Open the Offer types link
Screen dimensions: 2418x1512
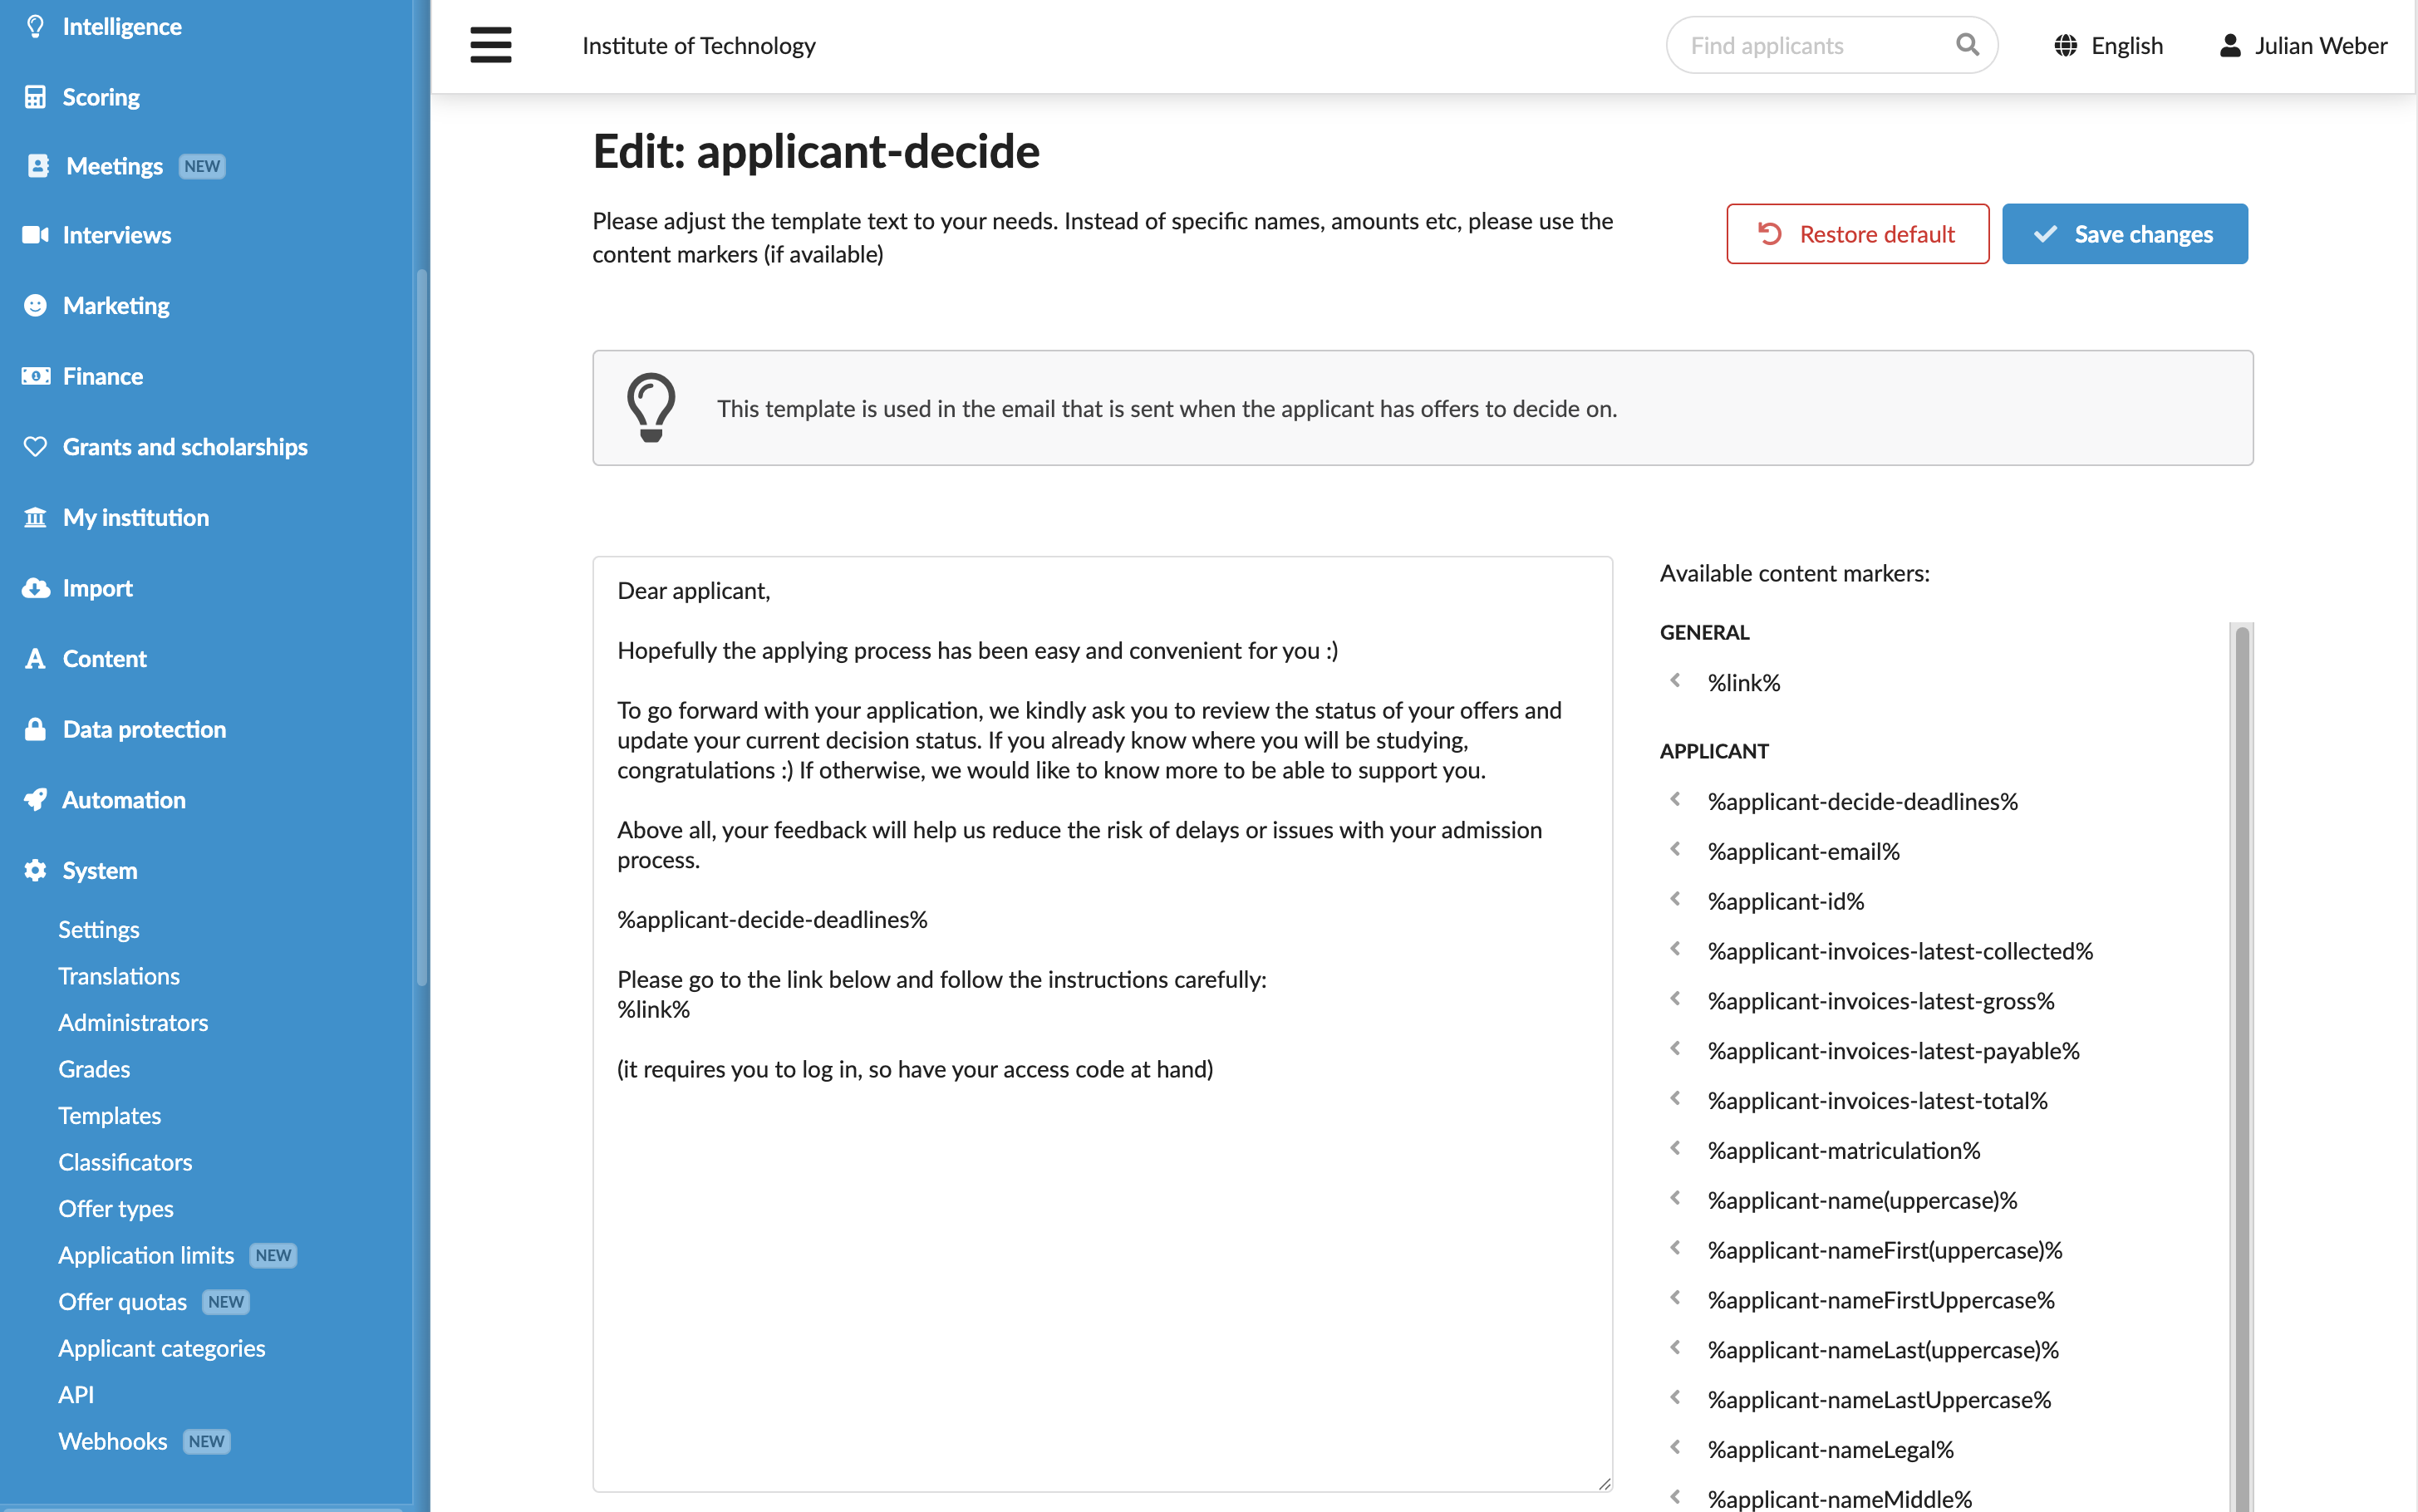pyautogui.click(x=116, y=1208)
